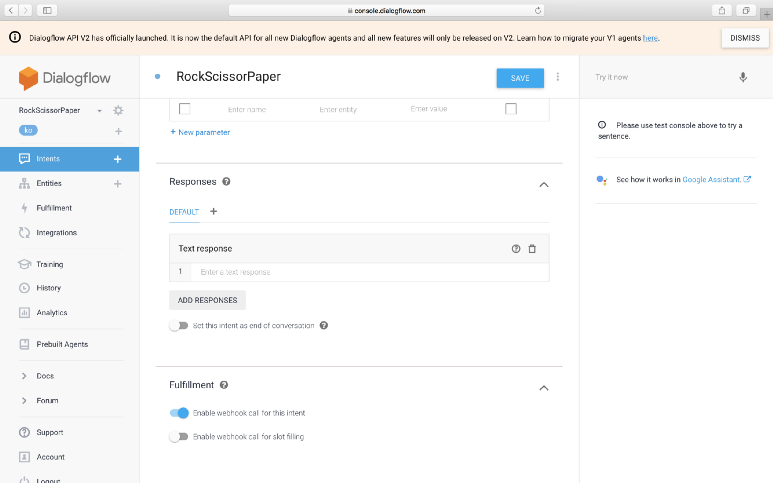Open agent settings gear icon
Image resolution: width=773 pixels, height=483 pixels.
pos(118,110)
